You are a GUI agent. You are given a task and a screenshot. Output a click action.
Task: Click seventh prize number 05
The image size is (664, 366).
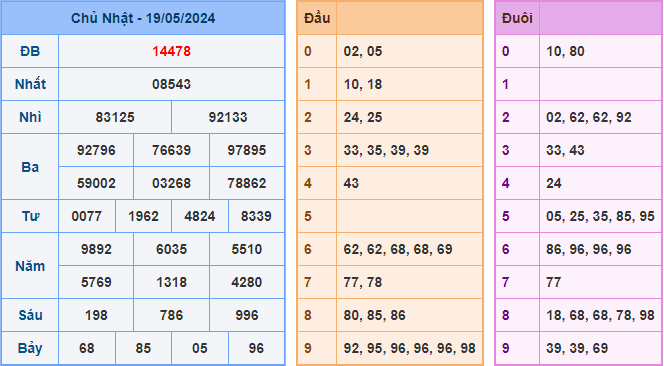pyautogui.click(x=200, y=349)
